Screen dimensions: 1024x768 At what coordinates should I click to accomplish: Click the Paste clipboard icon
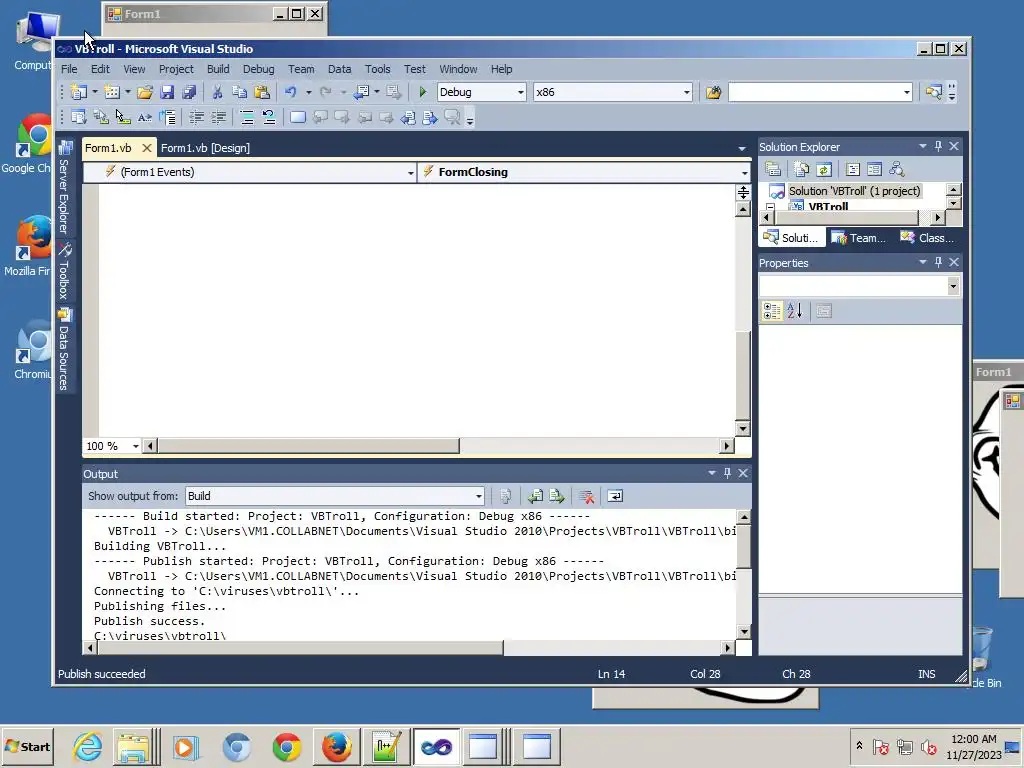click(x=262, y=92)
